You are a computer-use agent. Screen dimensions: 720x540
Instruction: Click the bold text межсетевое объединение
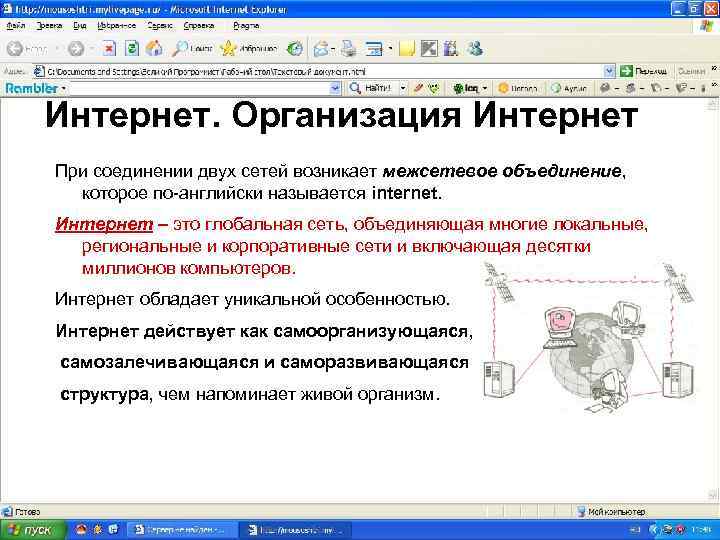coord(502,171)
